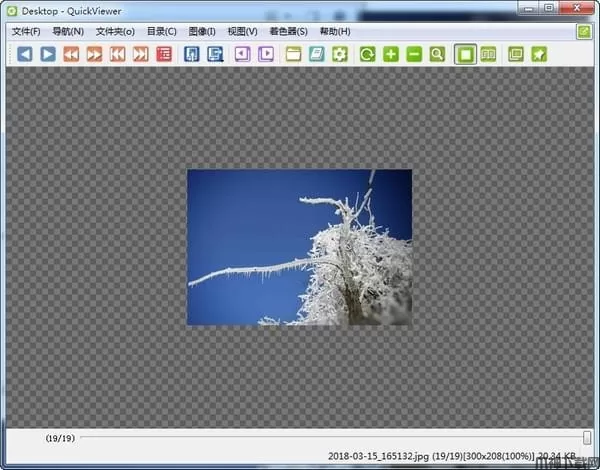Image resolution: width=600 pixels, height=470 pixels.
Task: Click the page position slider at the bottom
Action: tap(330, 438)
